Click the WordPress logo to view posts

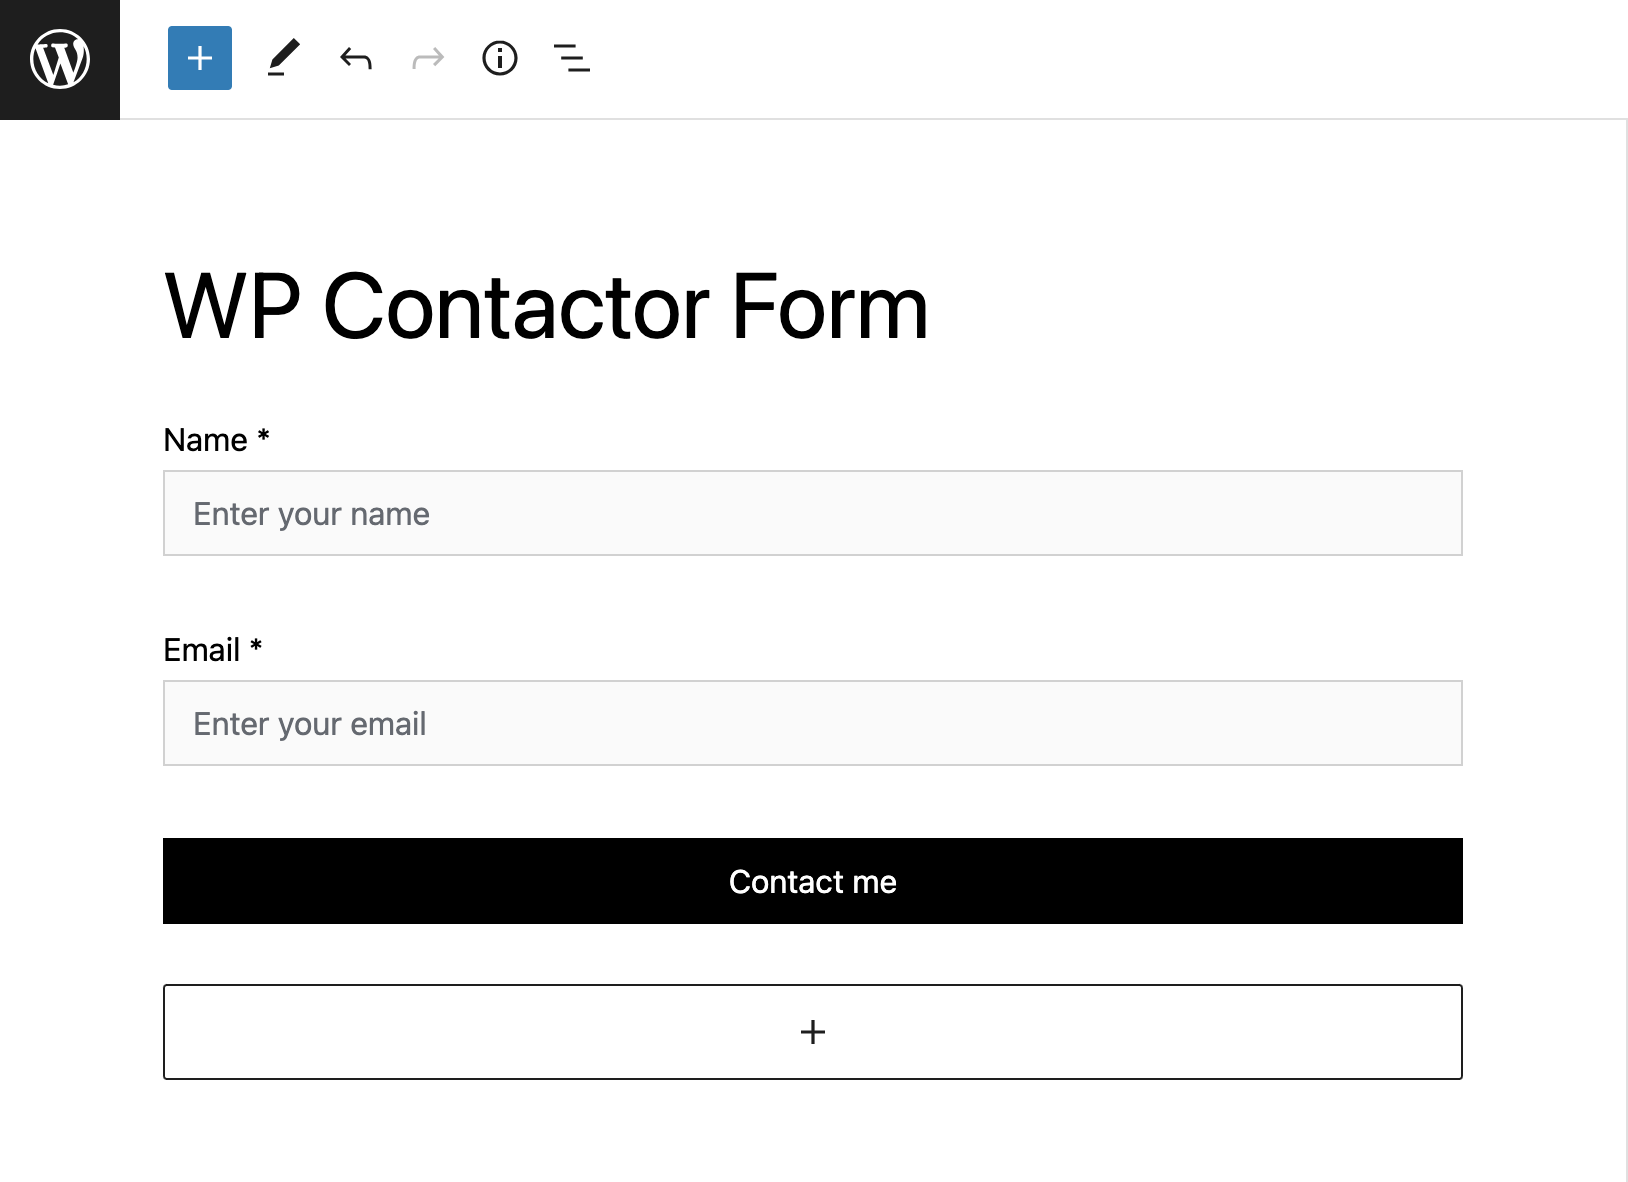[60, 59]
